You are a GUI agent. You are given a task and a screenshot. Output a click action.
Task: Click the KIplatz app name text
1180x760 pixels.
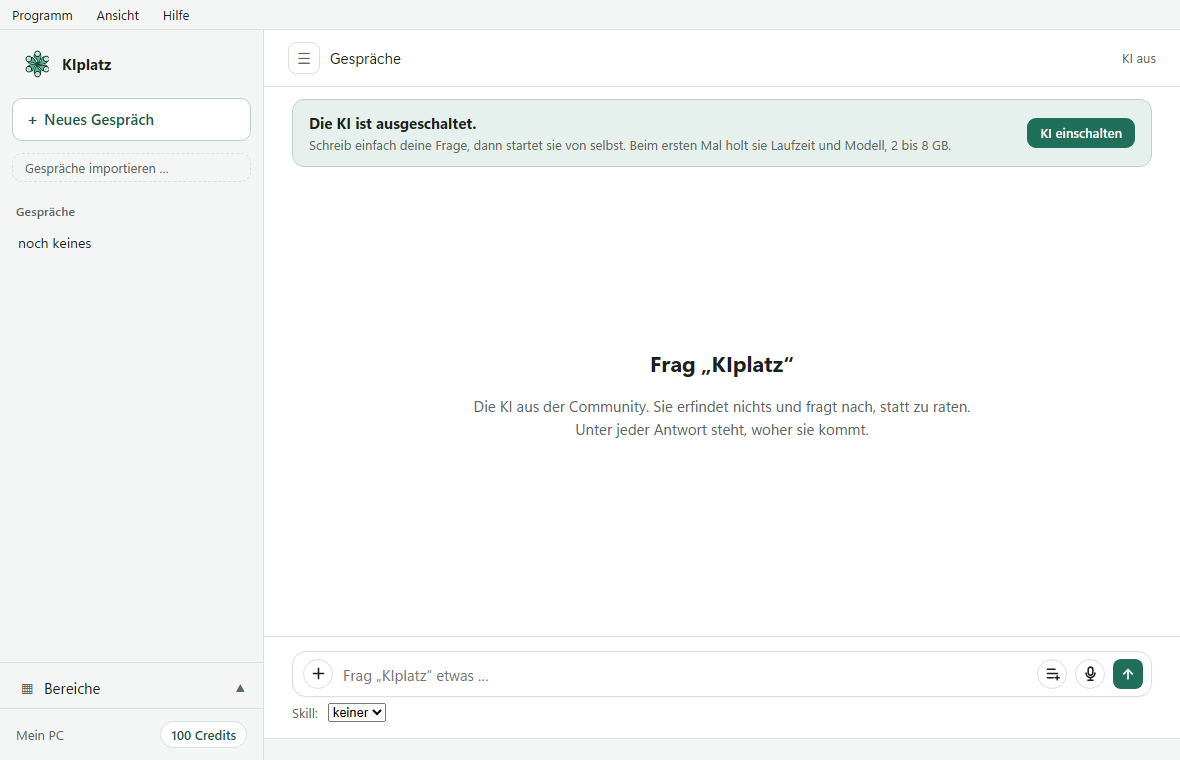click(87, 65)
